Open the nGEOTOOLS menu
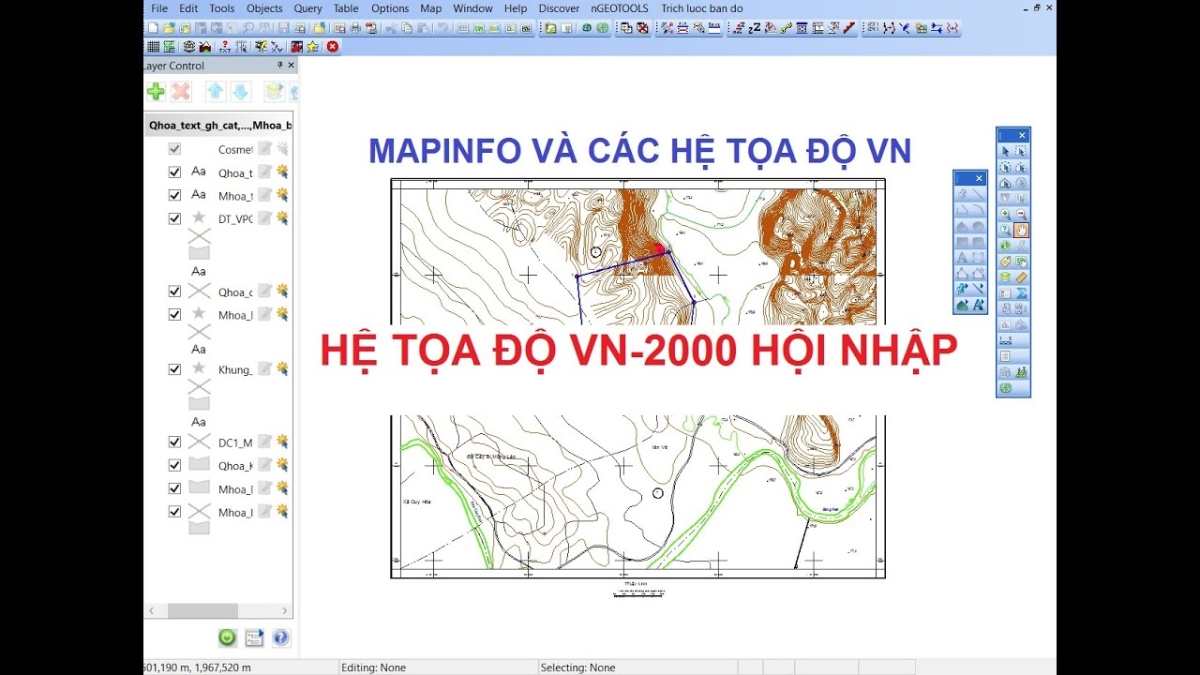Image resolution: width=1200 pixels, height=675 pixels. click(620, 8)
